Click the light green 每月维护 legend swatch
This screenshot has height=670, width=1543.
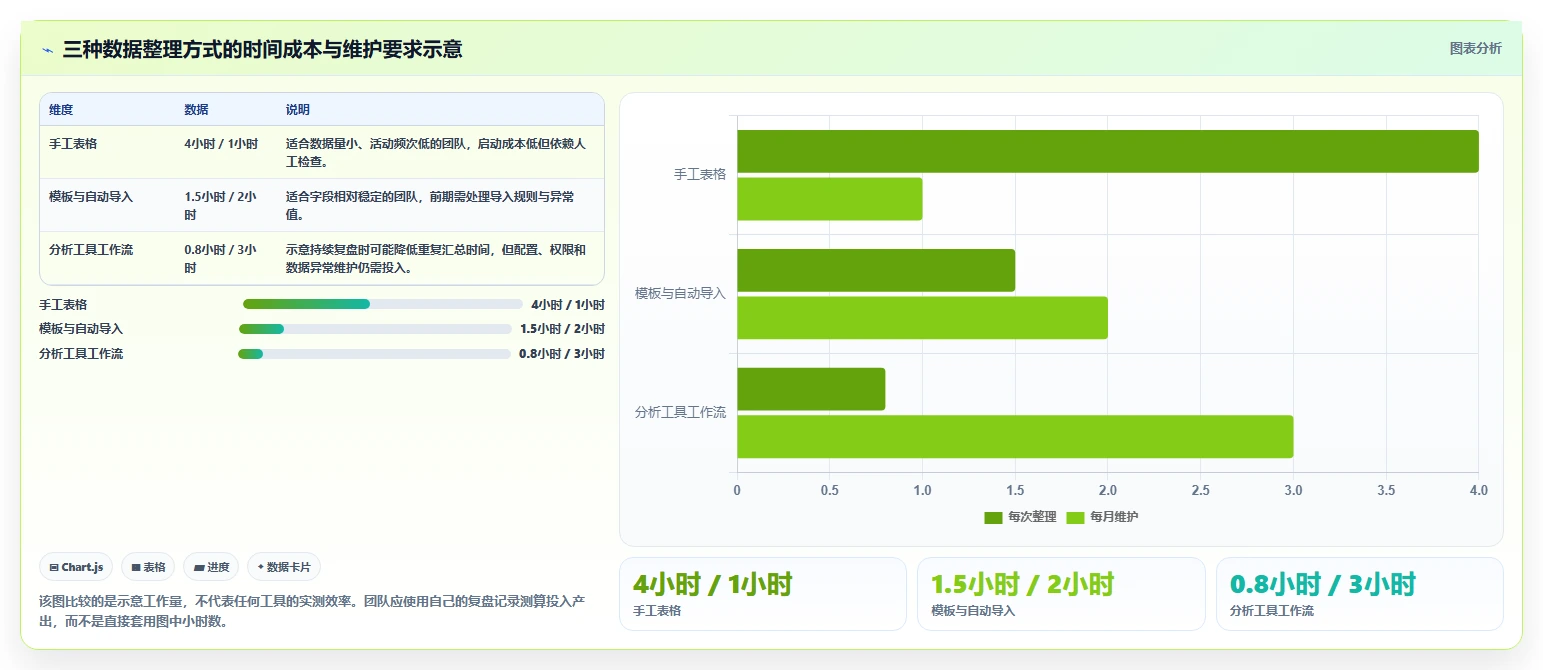[1075, 518]
